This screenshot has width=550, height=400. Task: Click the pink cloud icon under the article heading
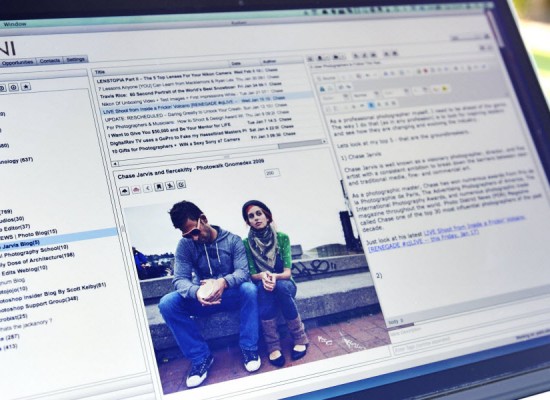136,189
